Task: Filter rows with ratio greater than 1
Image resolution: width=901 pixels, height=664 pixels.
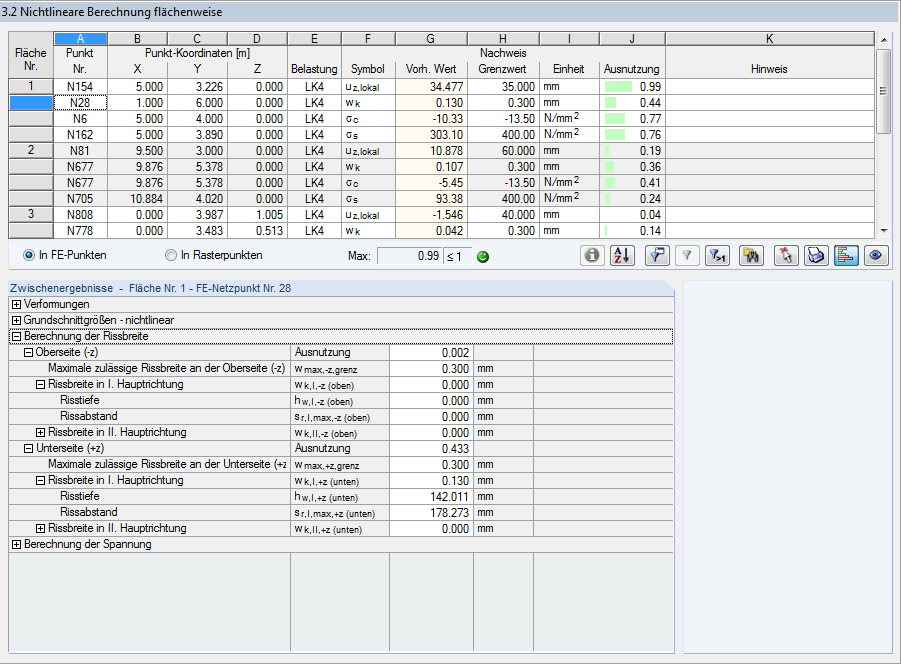Action: 717,255
